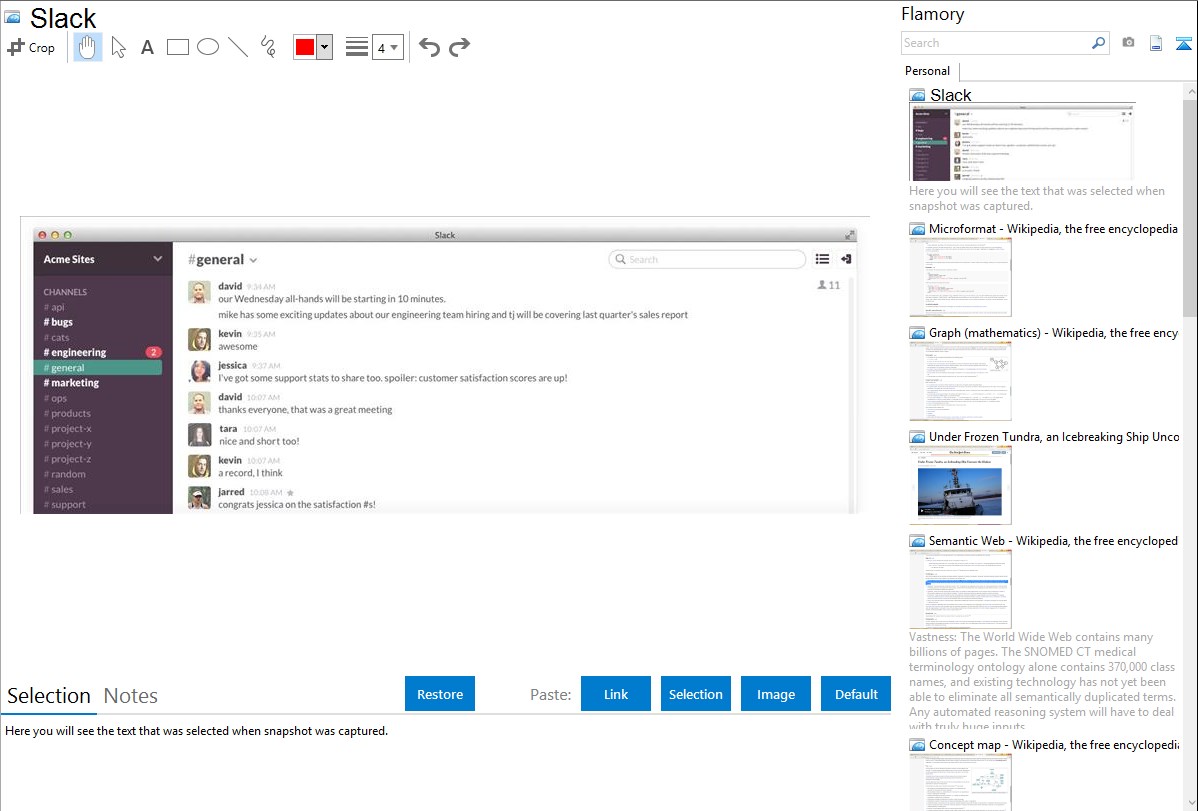Click jessica's avatar in the chat
Image resolution: width=1198 pixels, height=811 pixels.
point(199,371)
